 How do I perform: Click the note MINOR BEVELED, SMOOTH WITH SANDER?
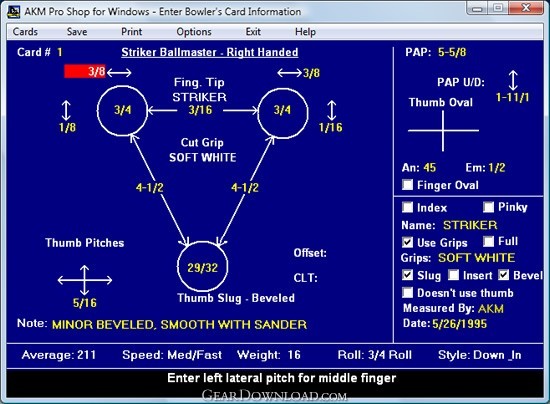pyautogui.click(x=179, y=324)
